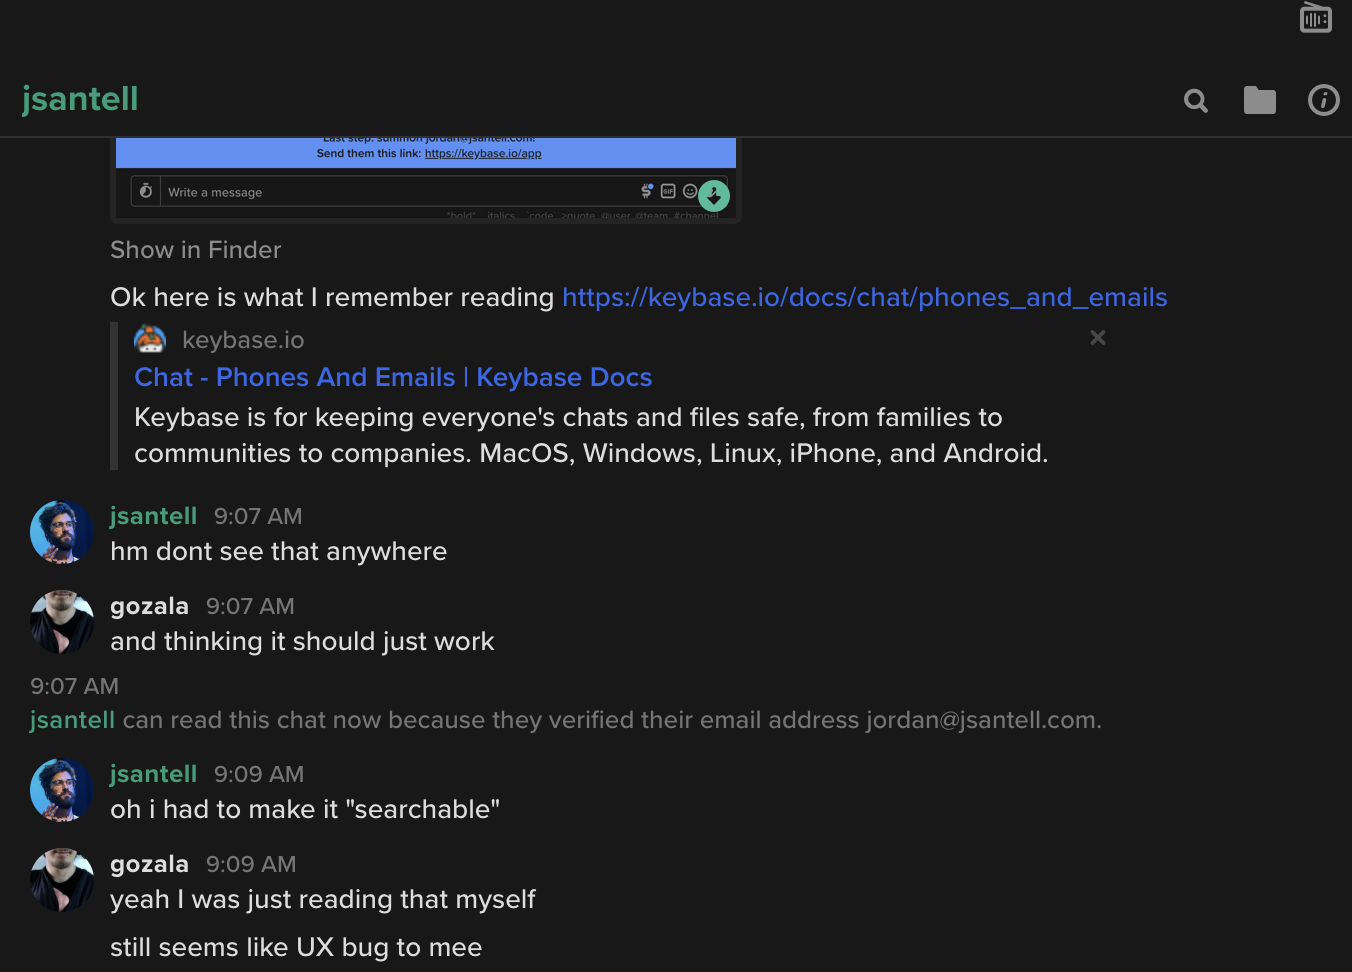Click the 9:09 AM timestamp beside jsantell
Image resolution: width=1352 pixels, height=972 pixels.
(x=259, y=774)
